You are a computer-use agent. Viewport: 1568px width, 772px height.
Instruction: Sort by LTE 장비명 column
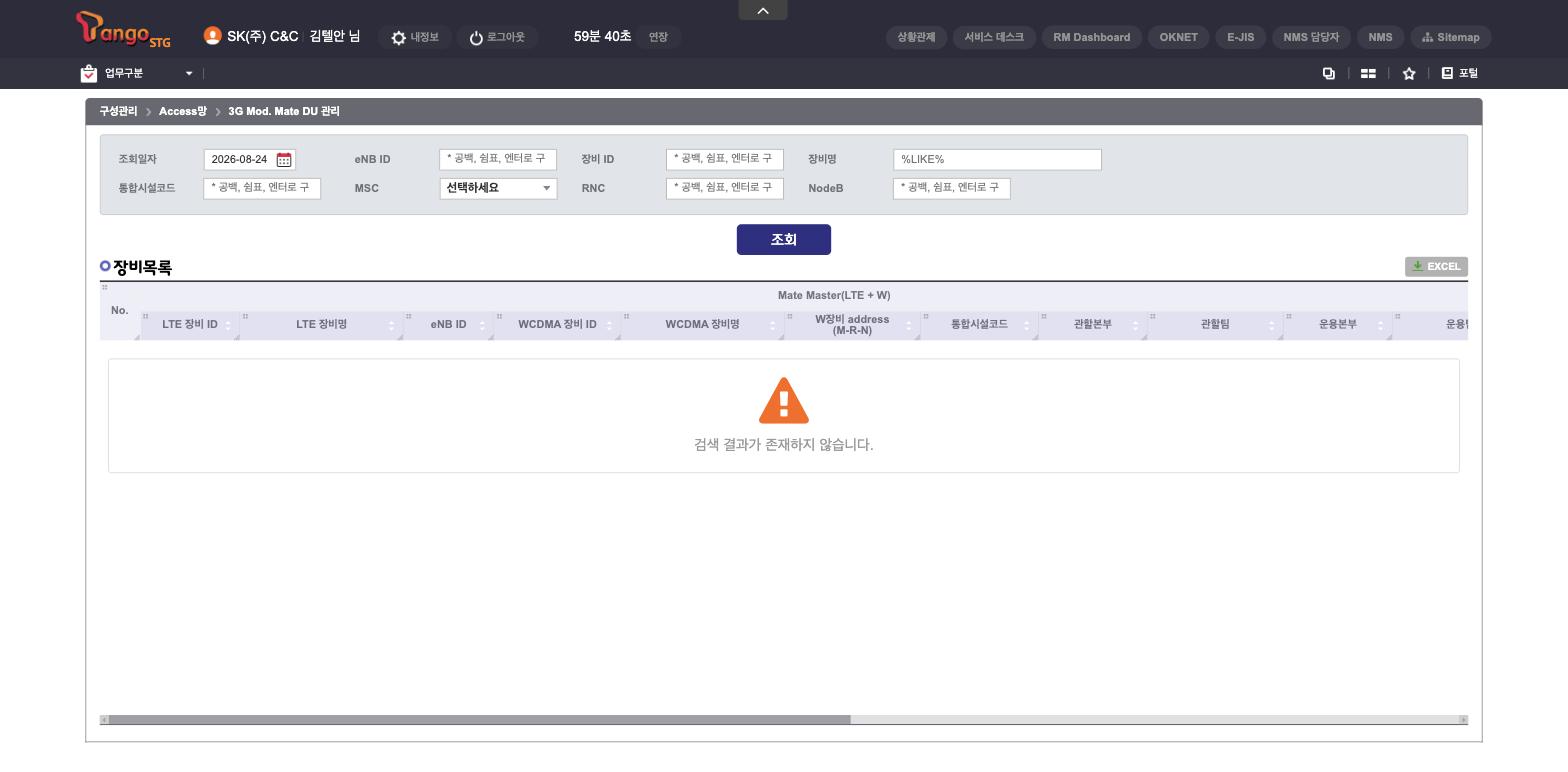[x=321, y=325]
